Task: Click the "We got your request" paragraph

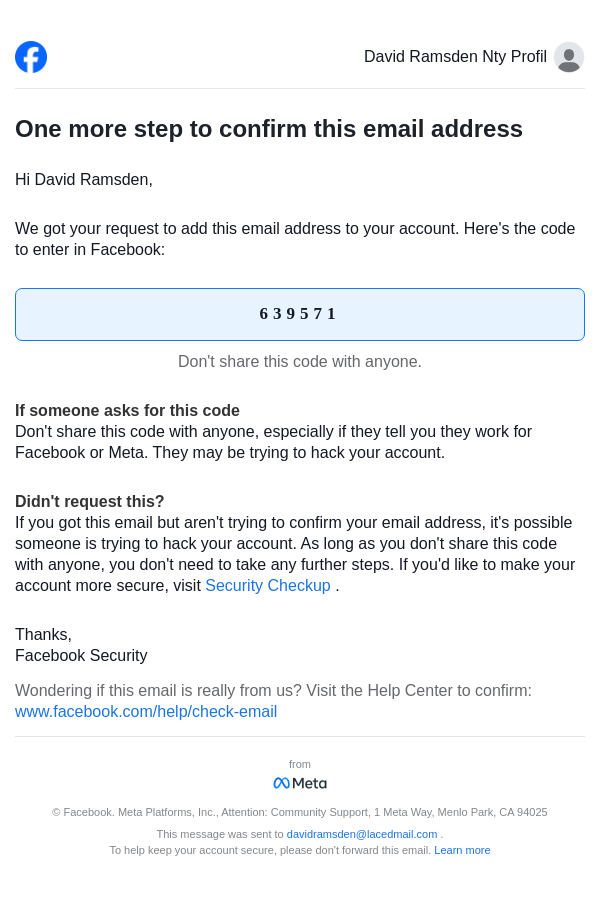Action: click(295, 239)
